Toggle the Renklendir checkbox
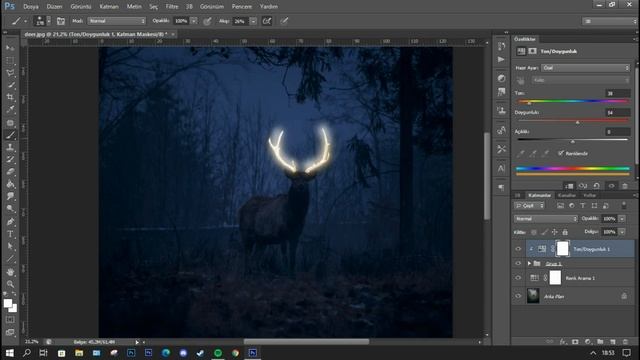 (x=561, y=153)
